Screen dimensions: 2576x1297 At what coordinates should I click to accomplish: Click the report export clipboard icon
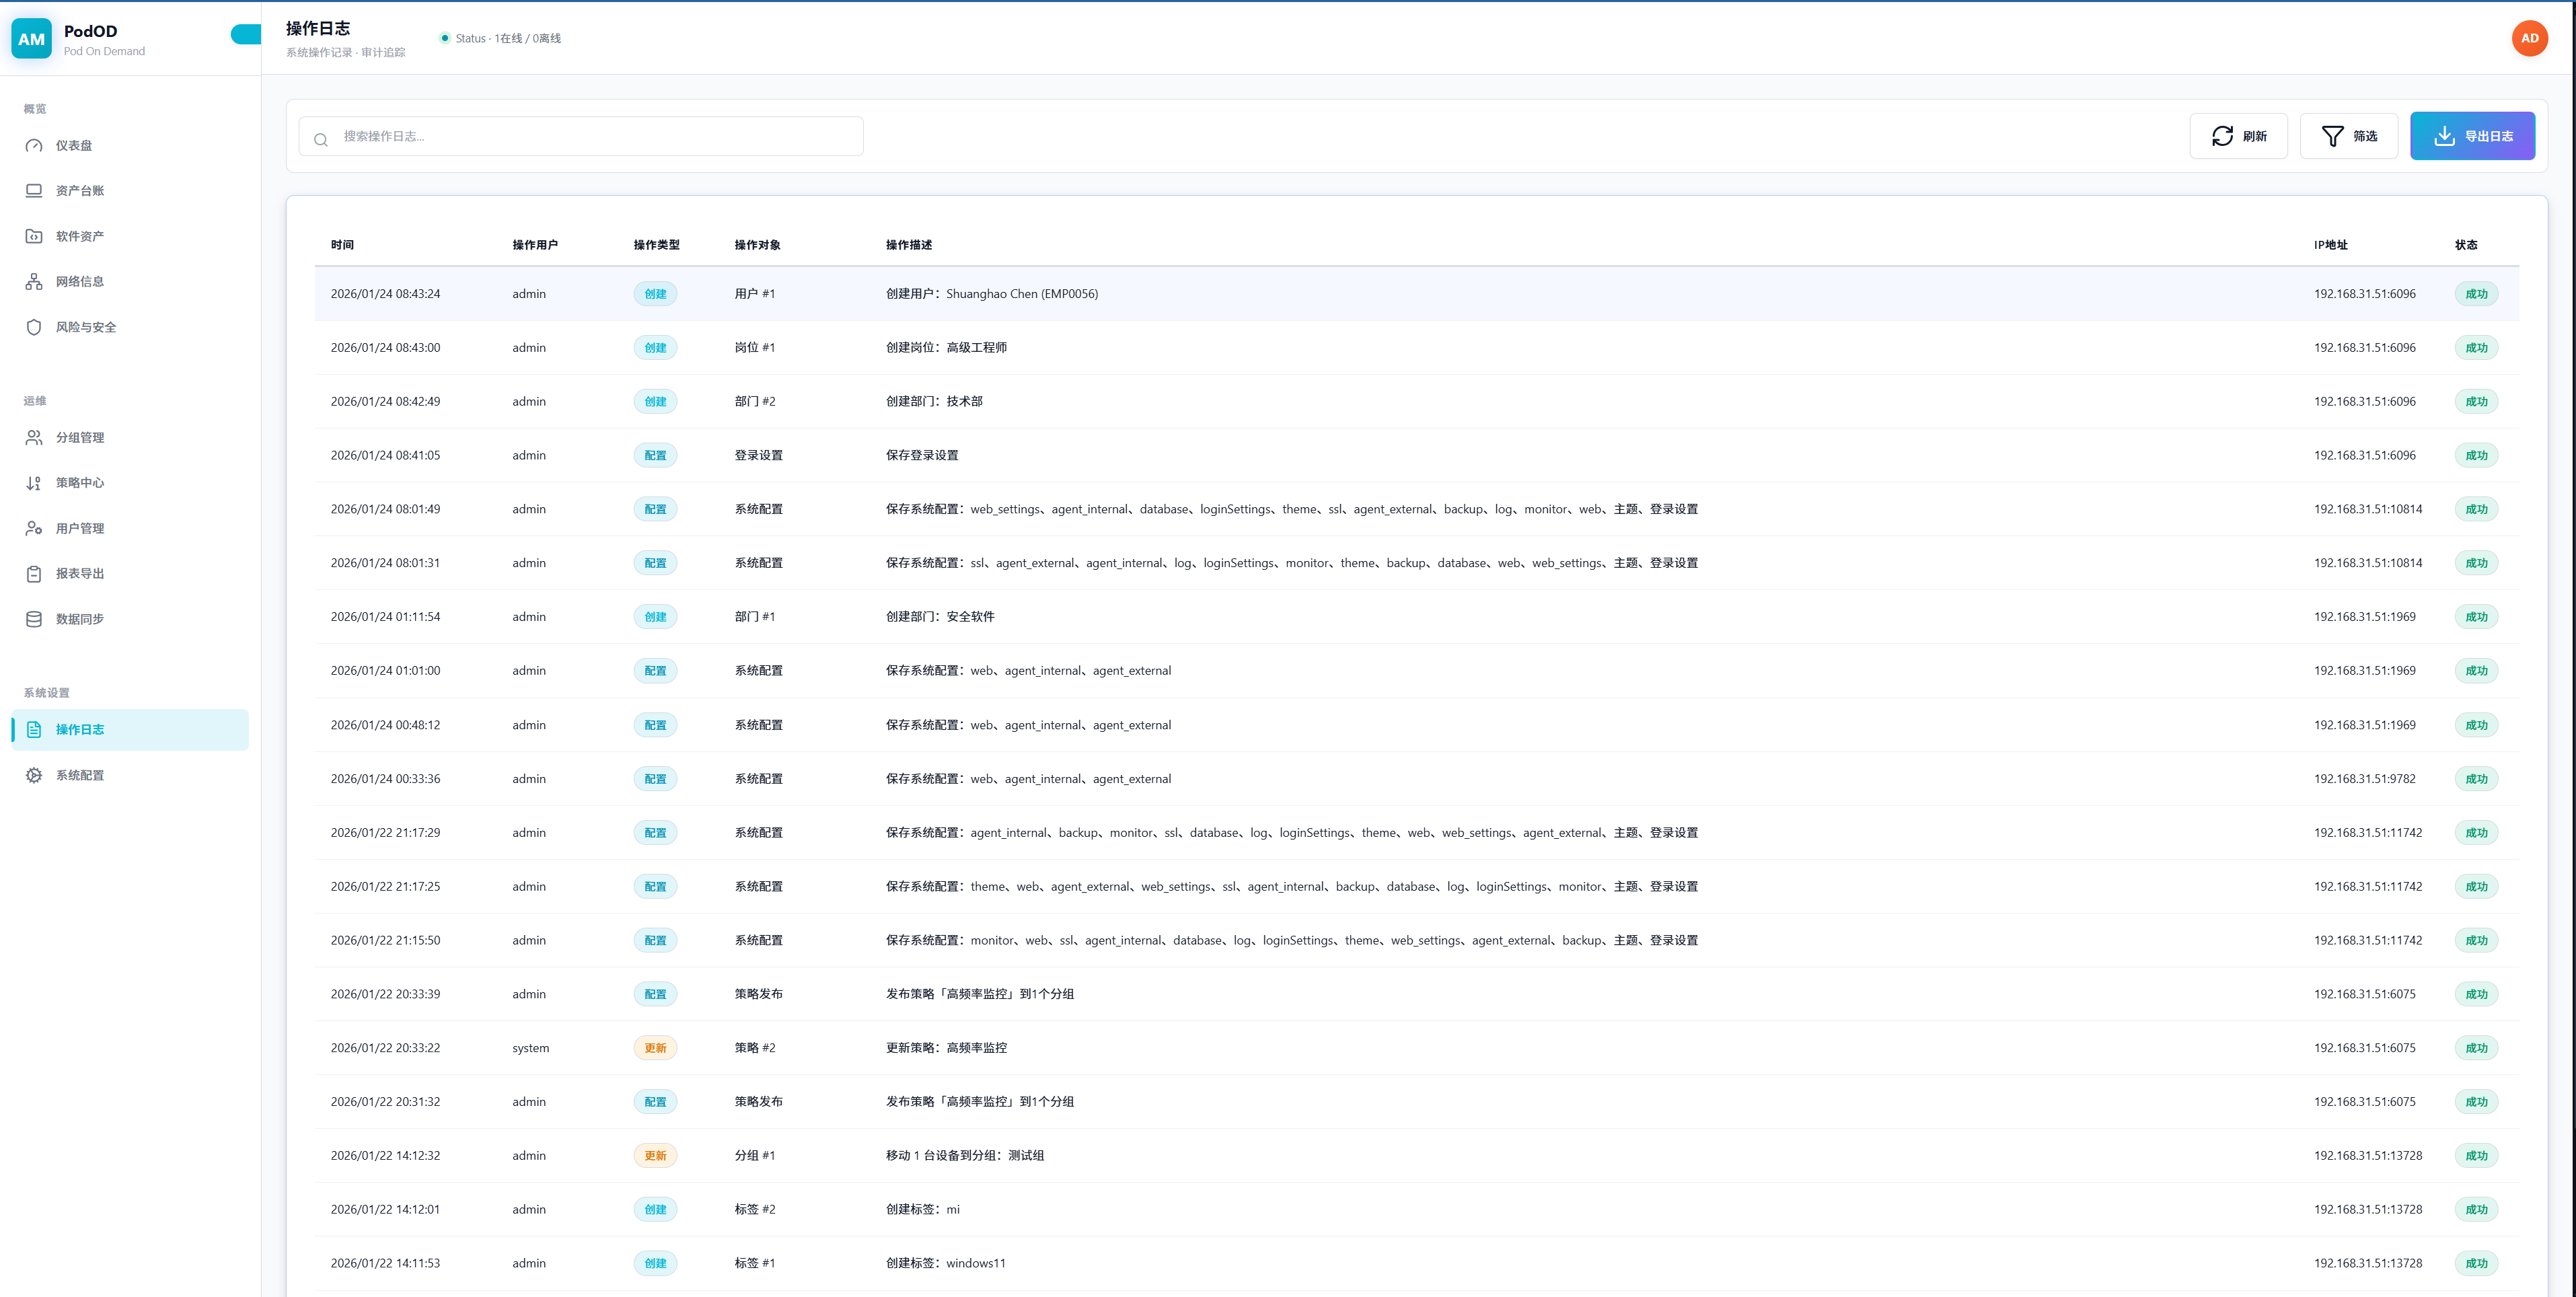(x=34, y=574)
